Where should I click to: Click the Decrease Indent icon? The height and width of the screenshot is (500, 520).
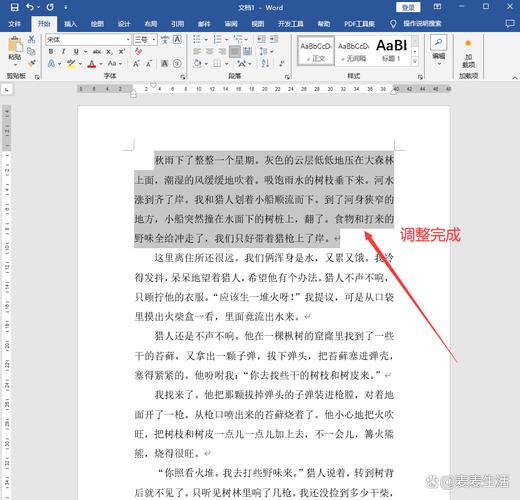tap(261, 40)
